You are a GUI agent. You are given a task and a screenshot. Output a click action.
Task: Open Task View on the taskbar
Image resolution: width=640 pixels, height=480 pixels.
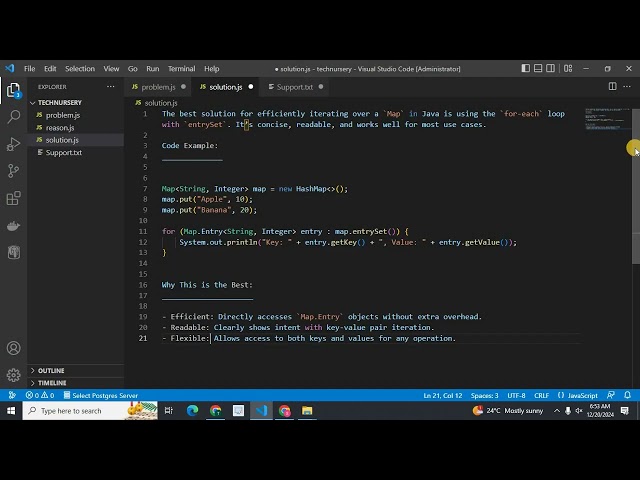169,411
